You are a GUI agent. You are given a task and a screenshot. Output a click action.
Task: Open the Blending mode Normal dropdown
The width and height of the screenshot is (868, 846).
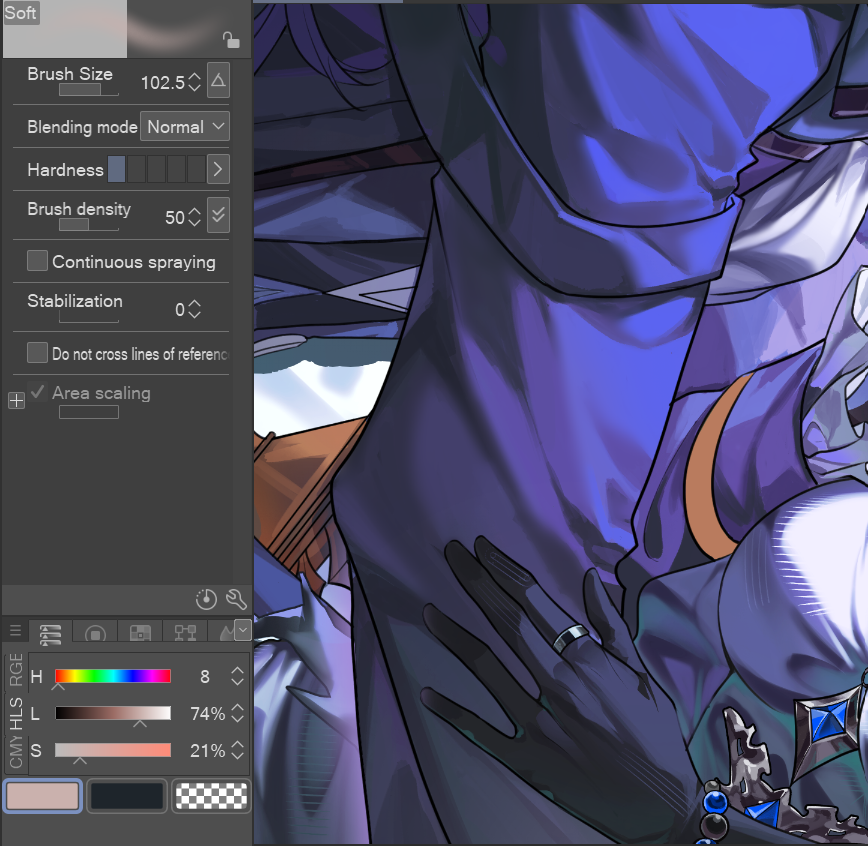point(185,126)
